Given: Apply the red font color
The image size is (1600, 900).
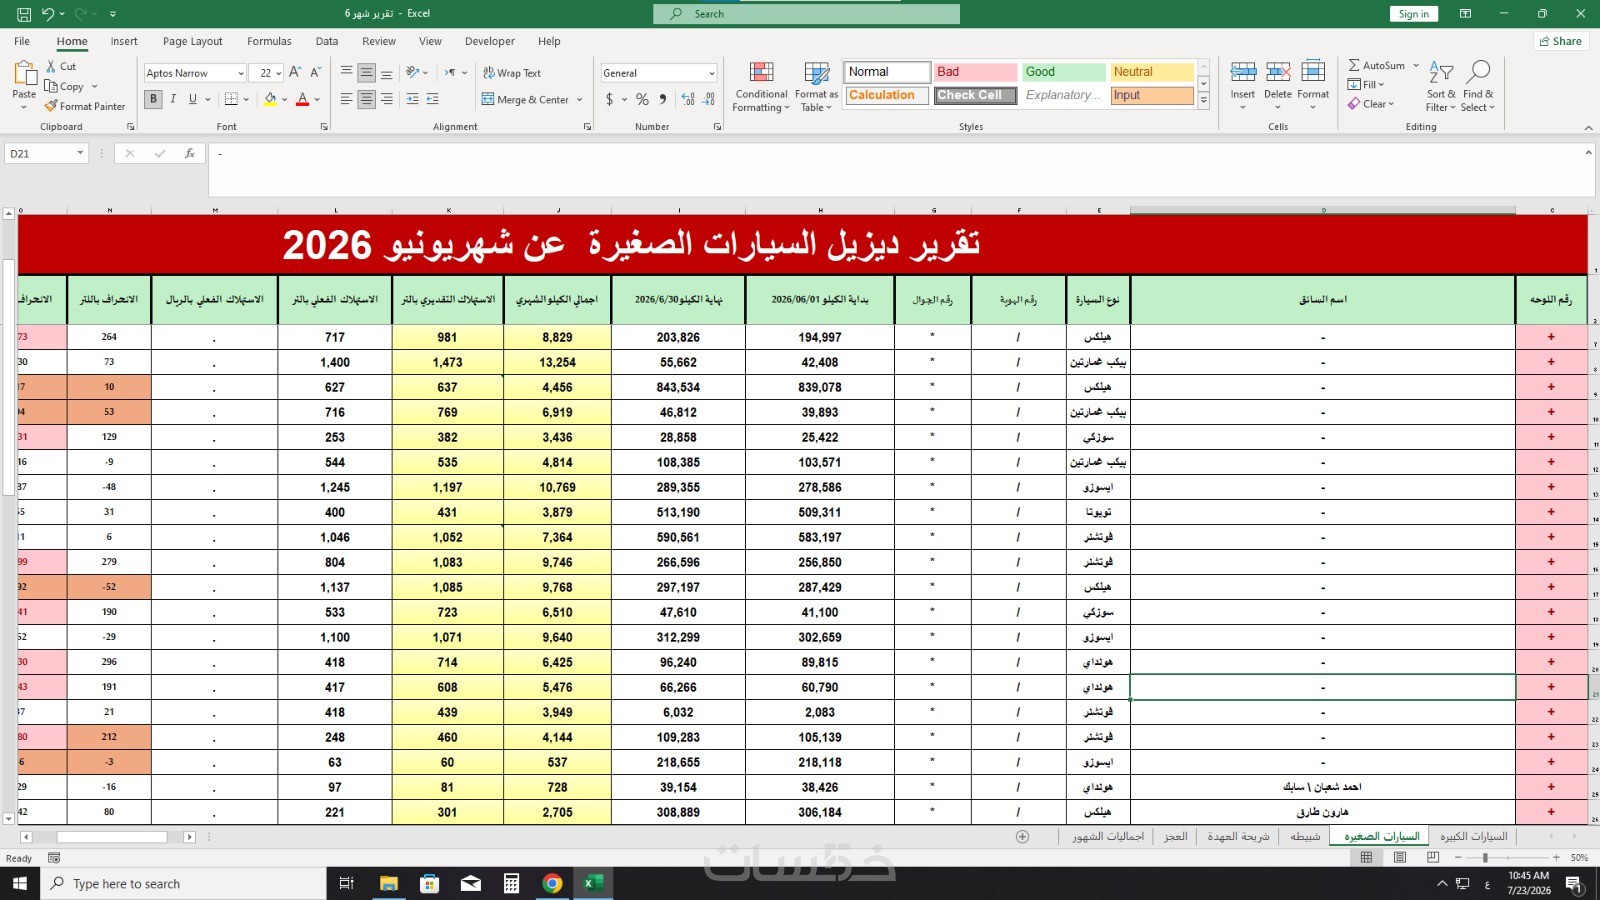Looking at the screenshot, I should 302,99.
